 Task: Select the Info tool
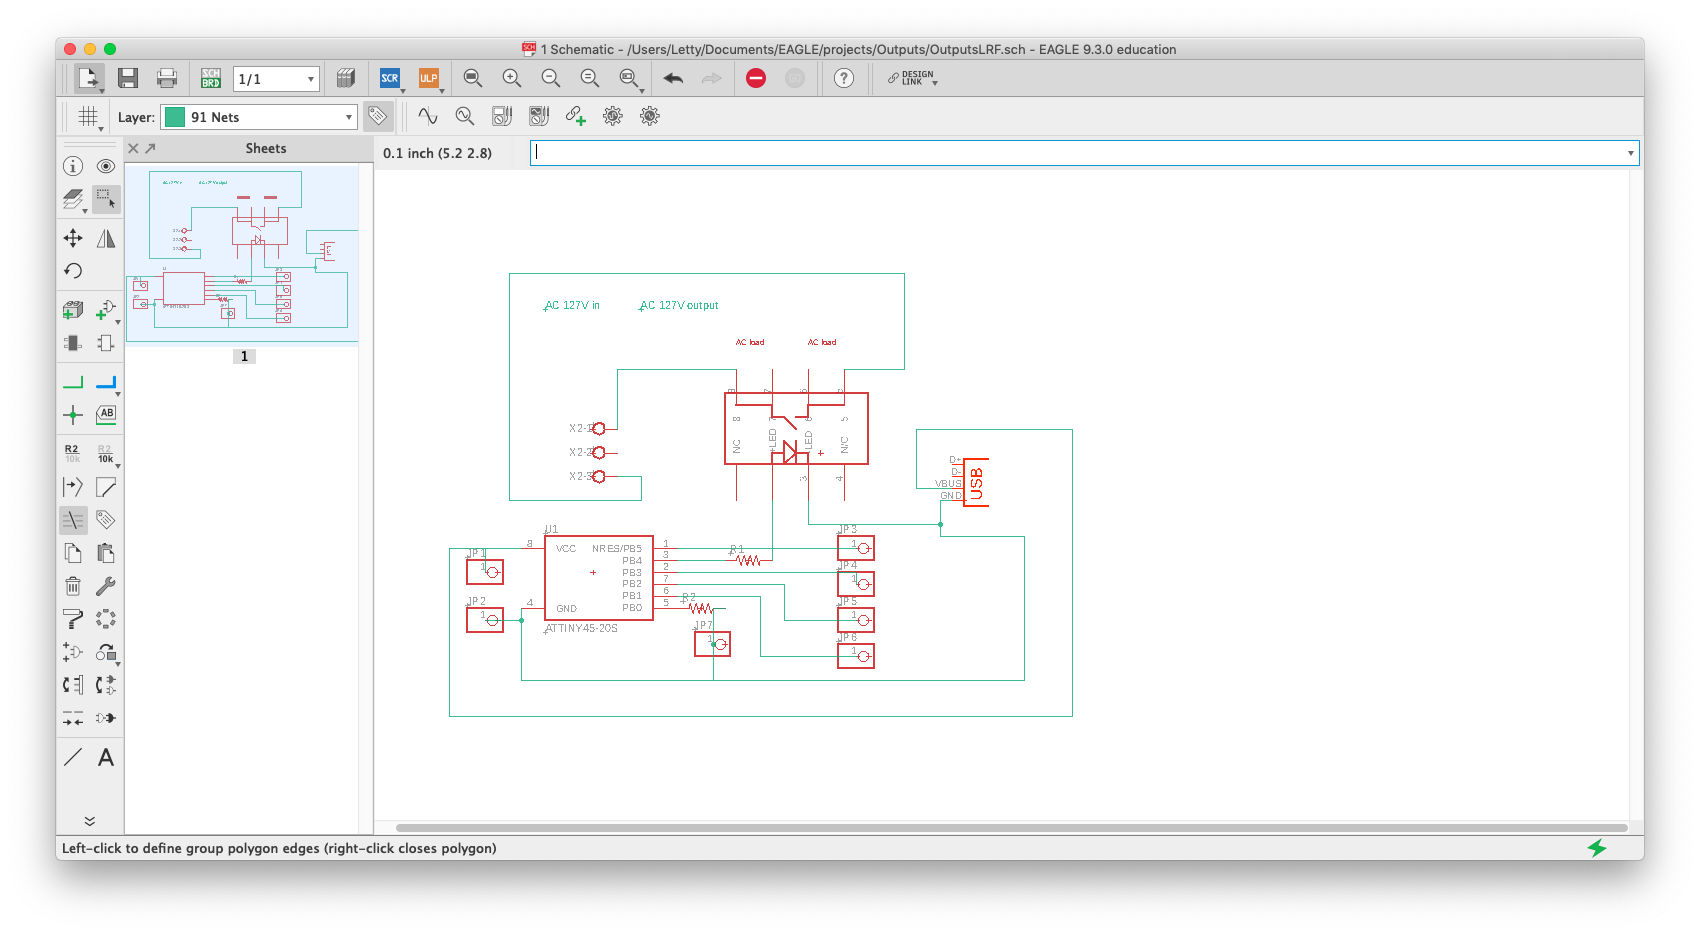pyautogui.click(x=73, y=166)
